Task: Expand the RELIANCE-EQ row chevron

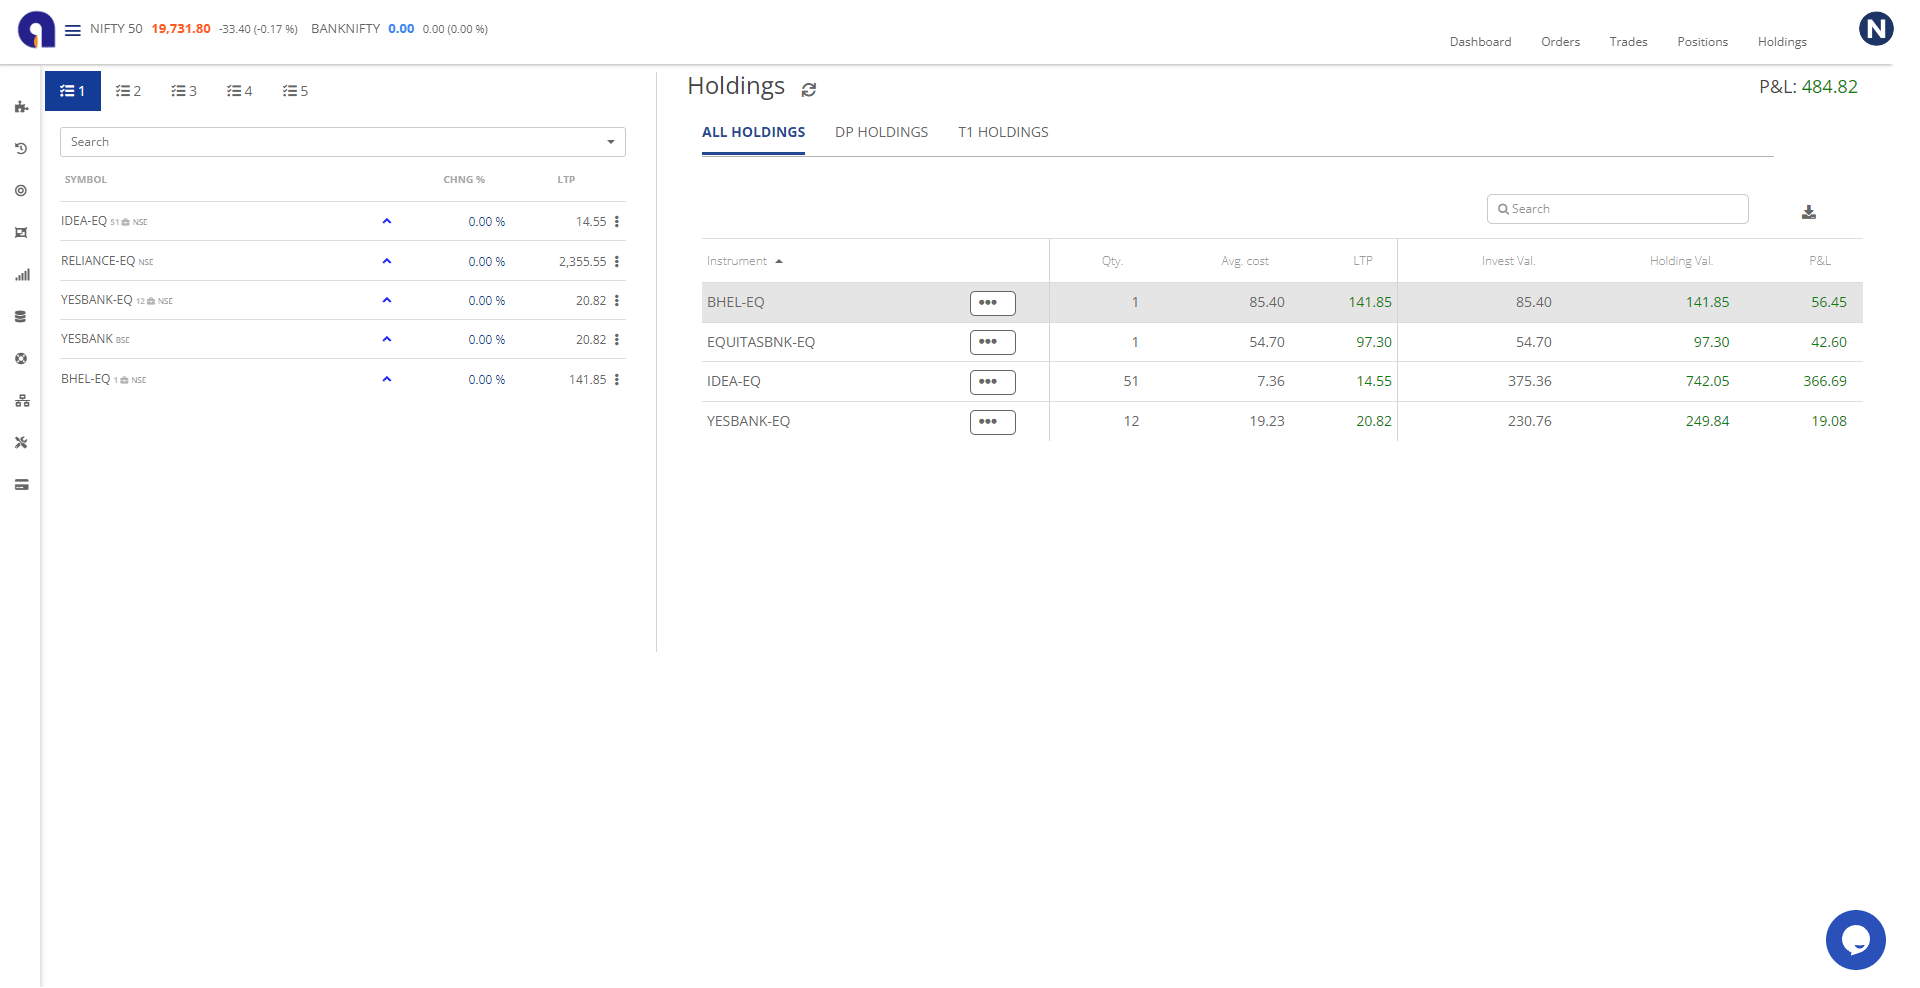Action: pyautogui.click(x=387, y=261)
